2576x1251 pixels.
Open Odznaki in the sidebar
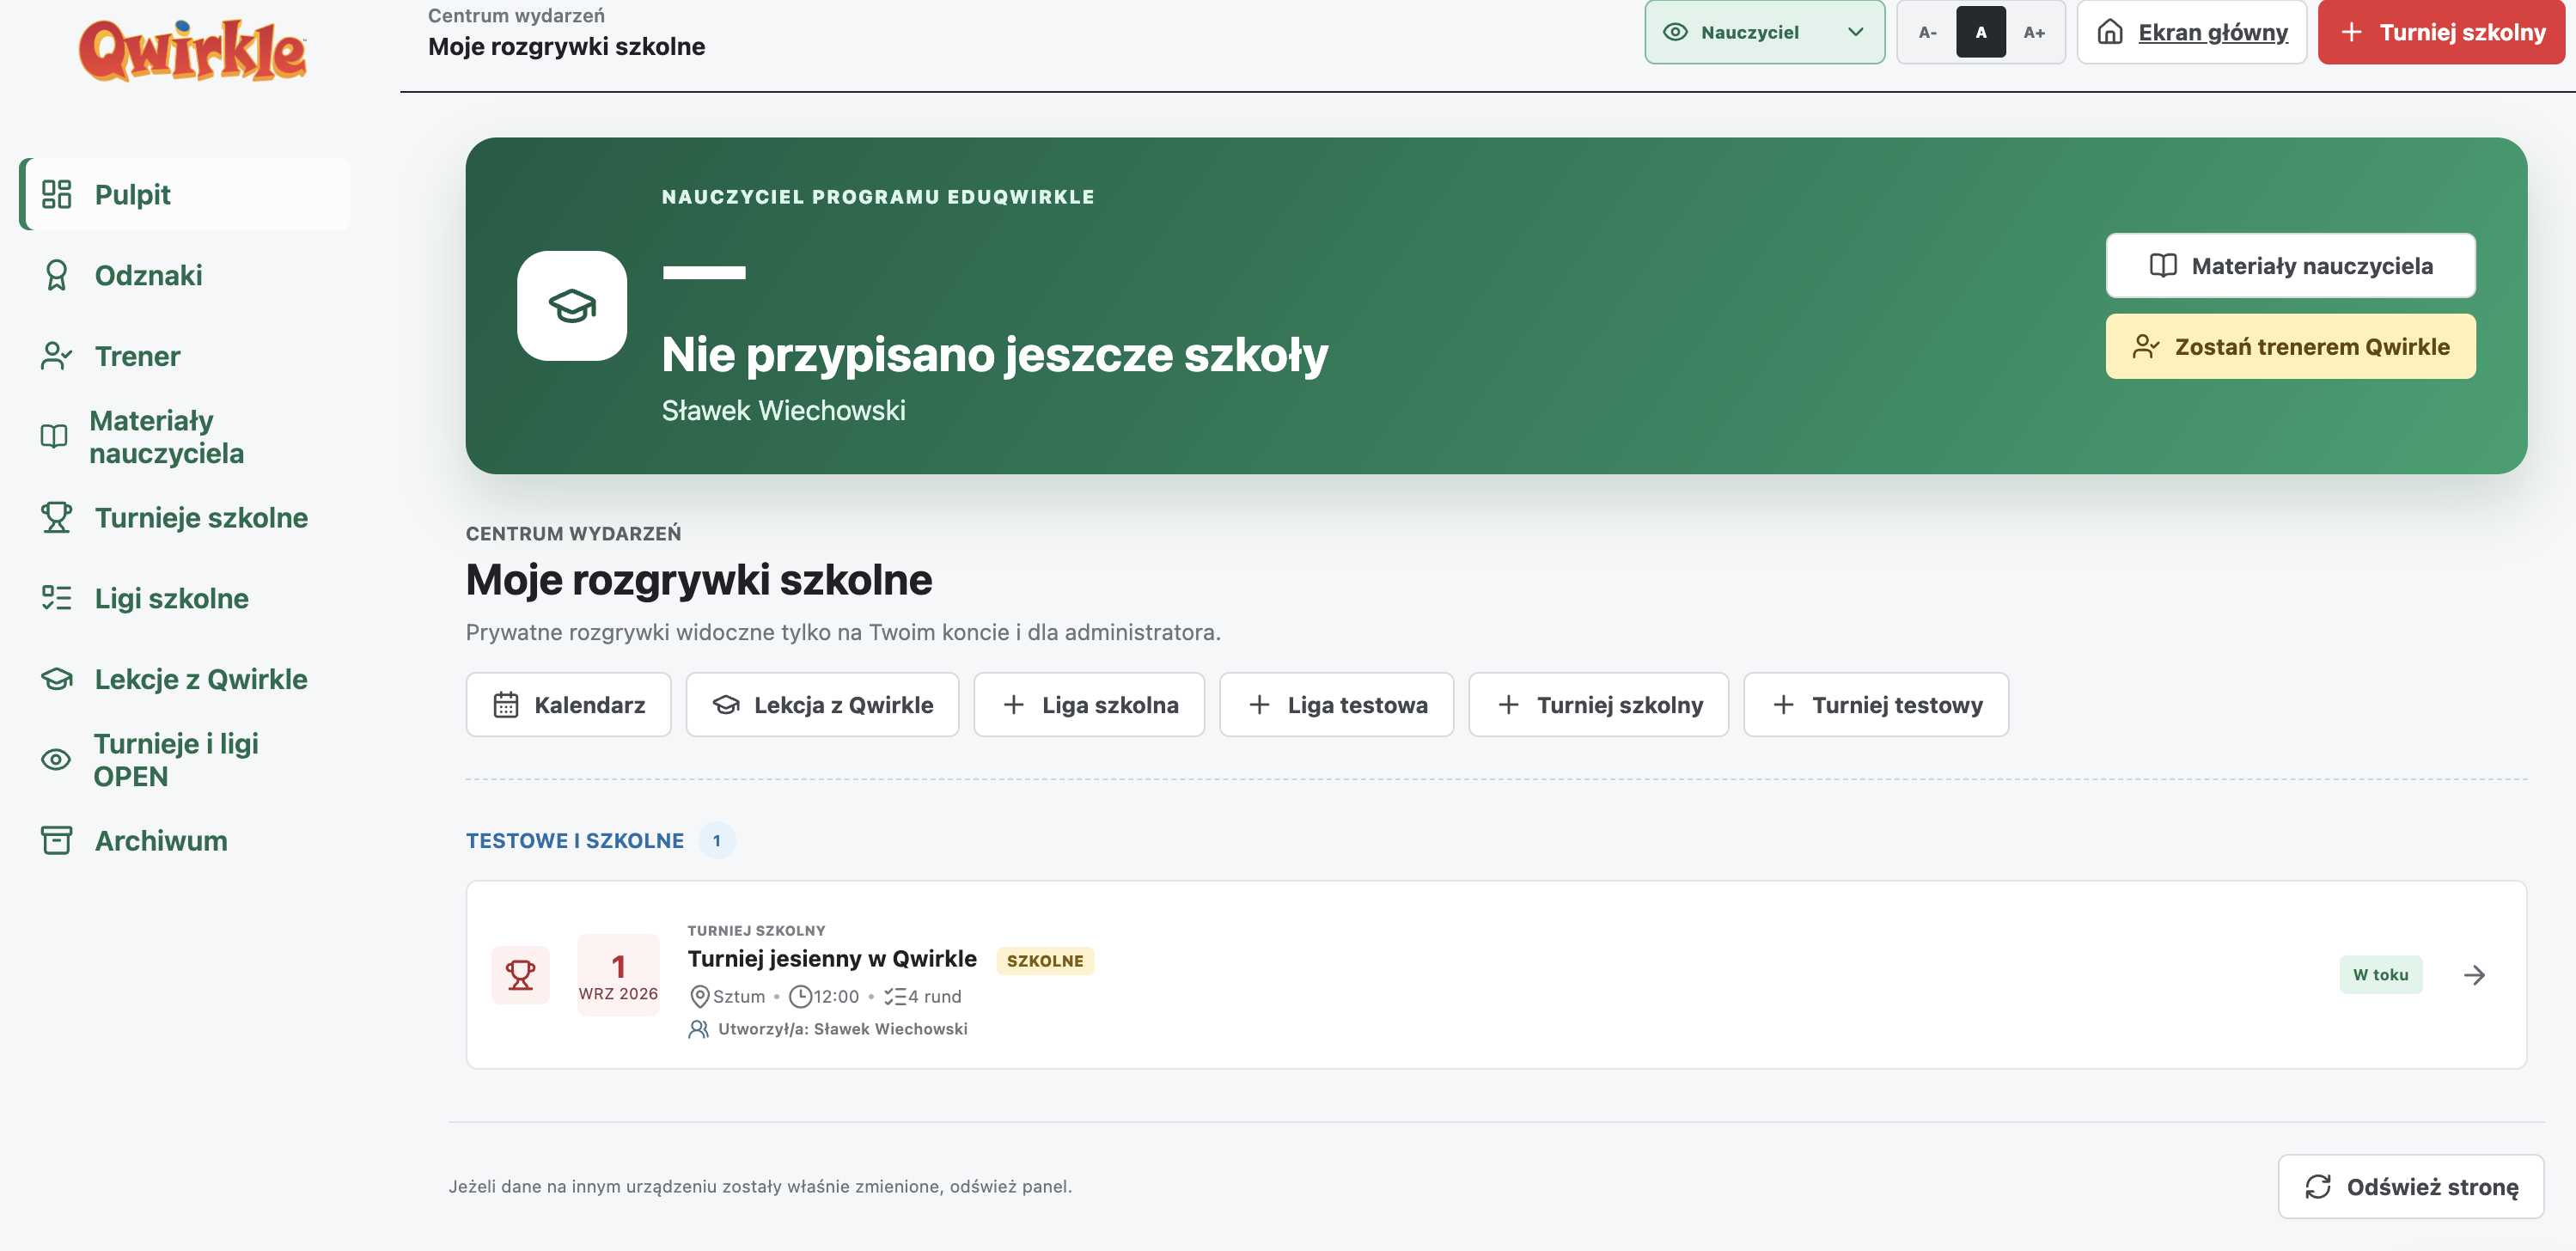click(x=185, y=275)
